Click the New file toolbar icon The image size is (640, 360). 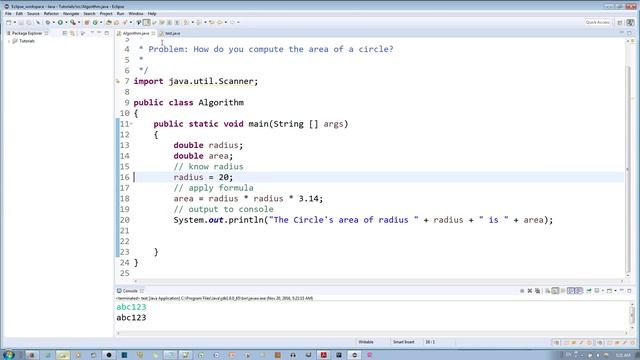coord(9,22)
